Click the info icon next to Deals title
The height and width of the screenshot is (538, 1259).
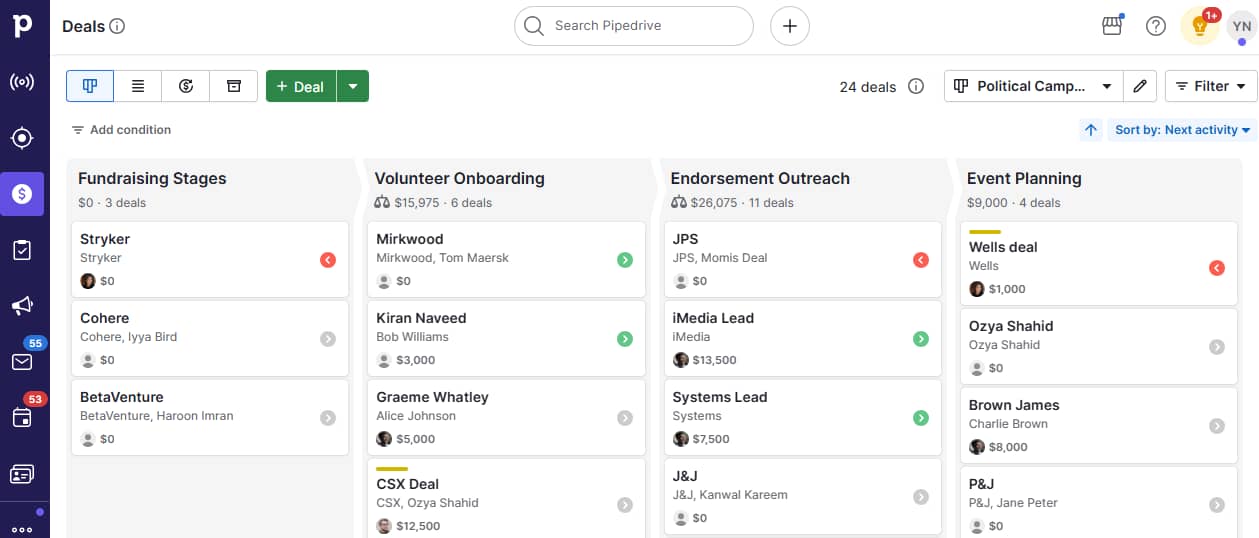click(x=117, y=26)
